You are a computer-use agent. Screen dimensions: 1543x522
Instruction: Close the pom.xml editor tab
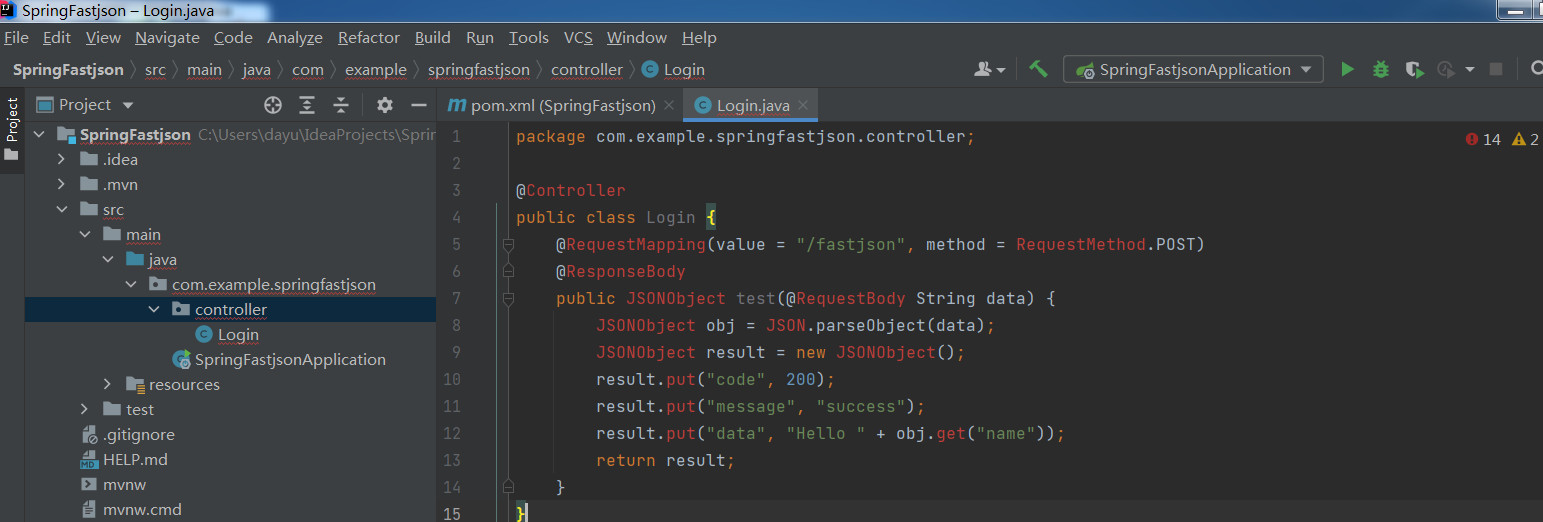coord(669,105)
